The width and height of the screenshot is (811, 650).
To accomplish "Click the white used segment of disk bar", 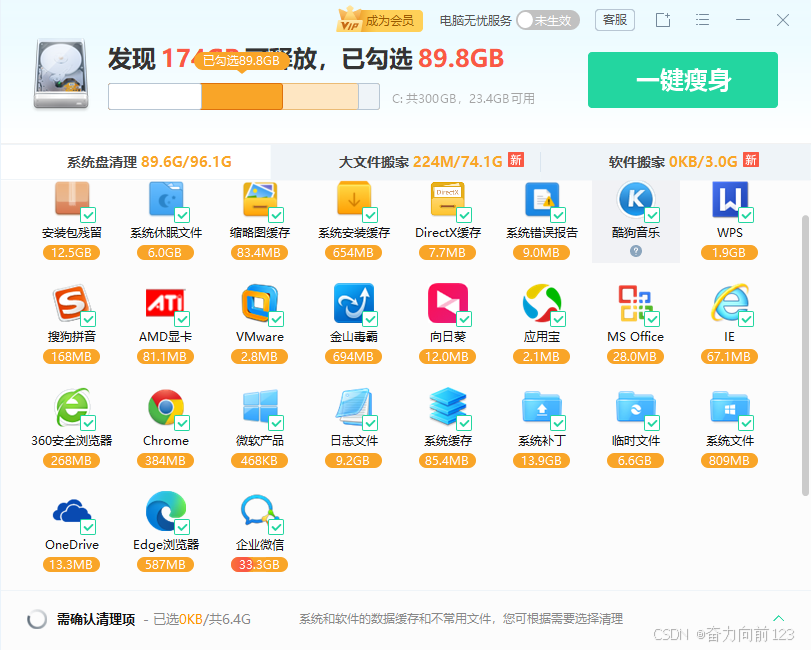I will (155, 97).
